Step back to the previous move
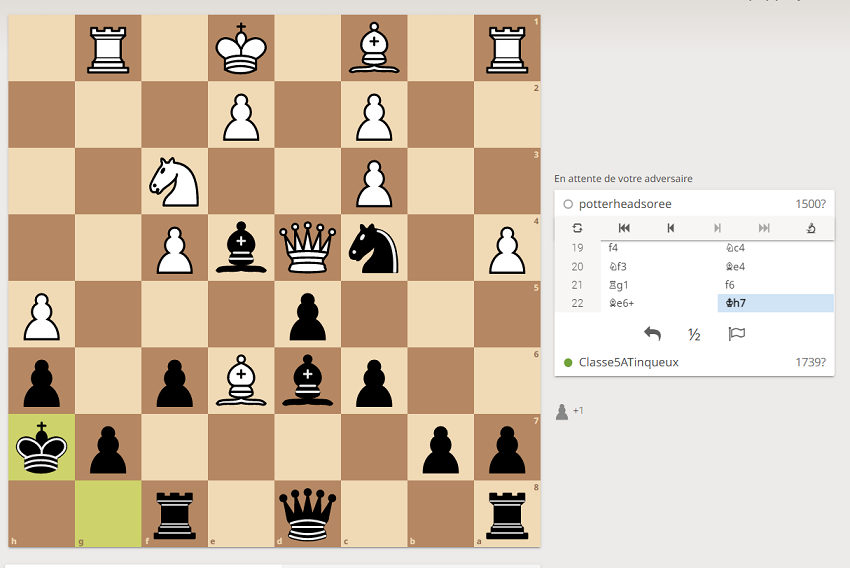 point(671,228)
